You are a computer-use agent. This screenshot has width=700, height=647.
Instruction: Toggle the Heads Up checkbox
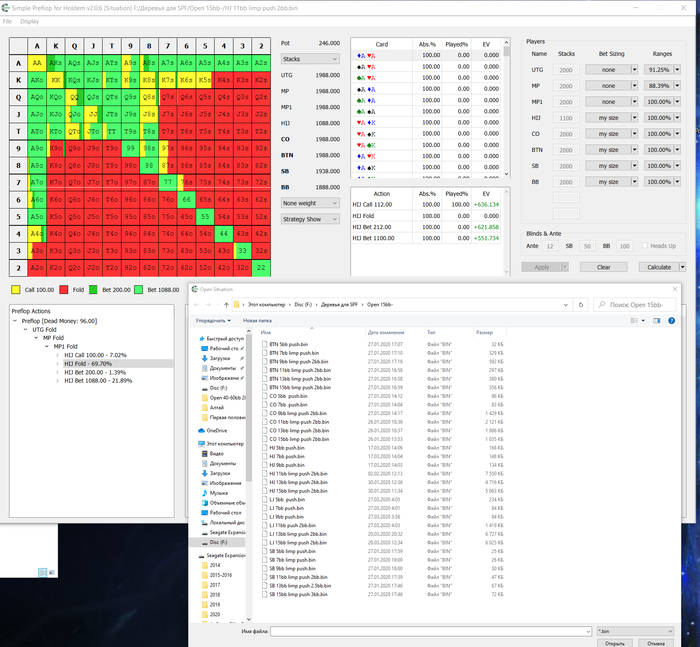click(644, 246)
